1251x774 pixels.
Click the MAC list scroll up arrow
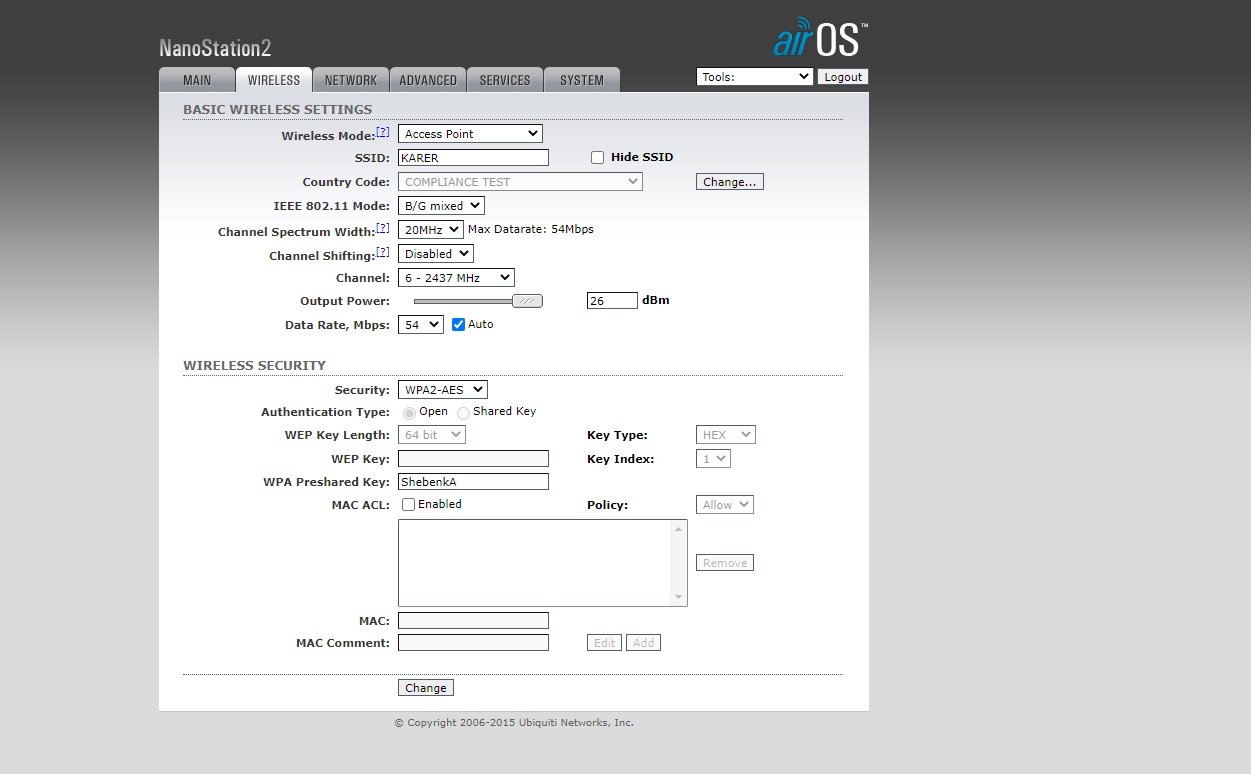(x=680, y=529)
